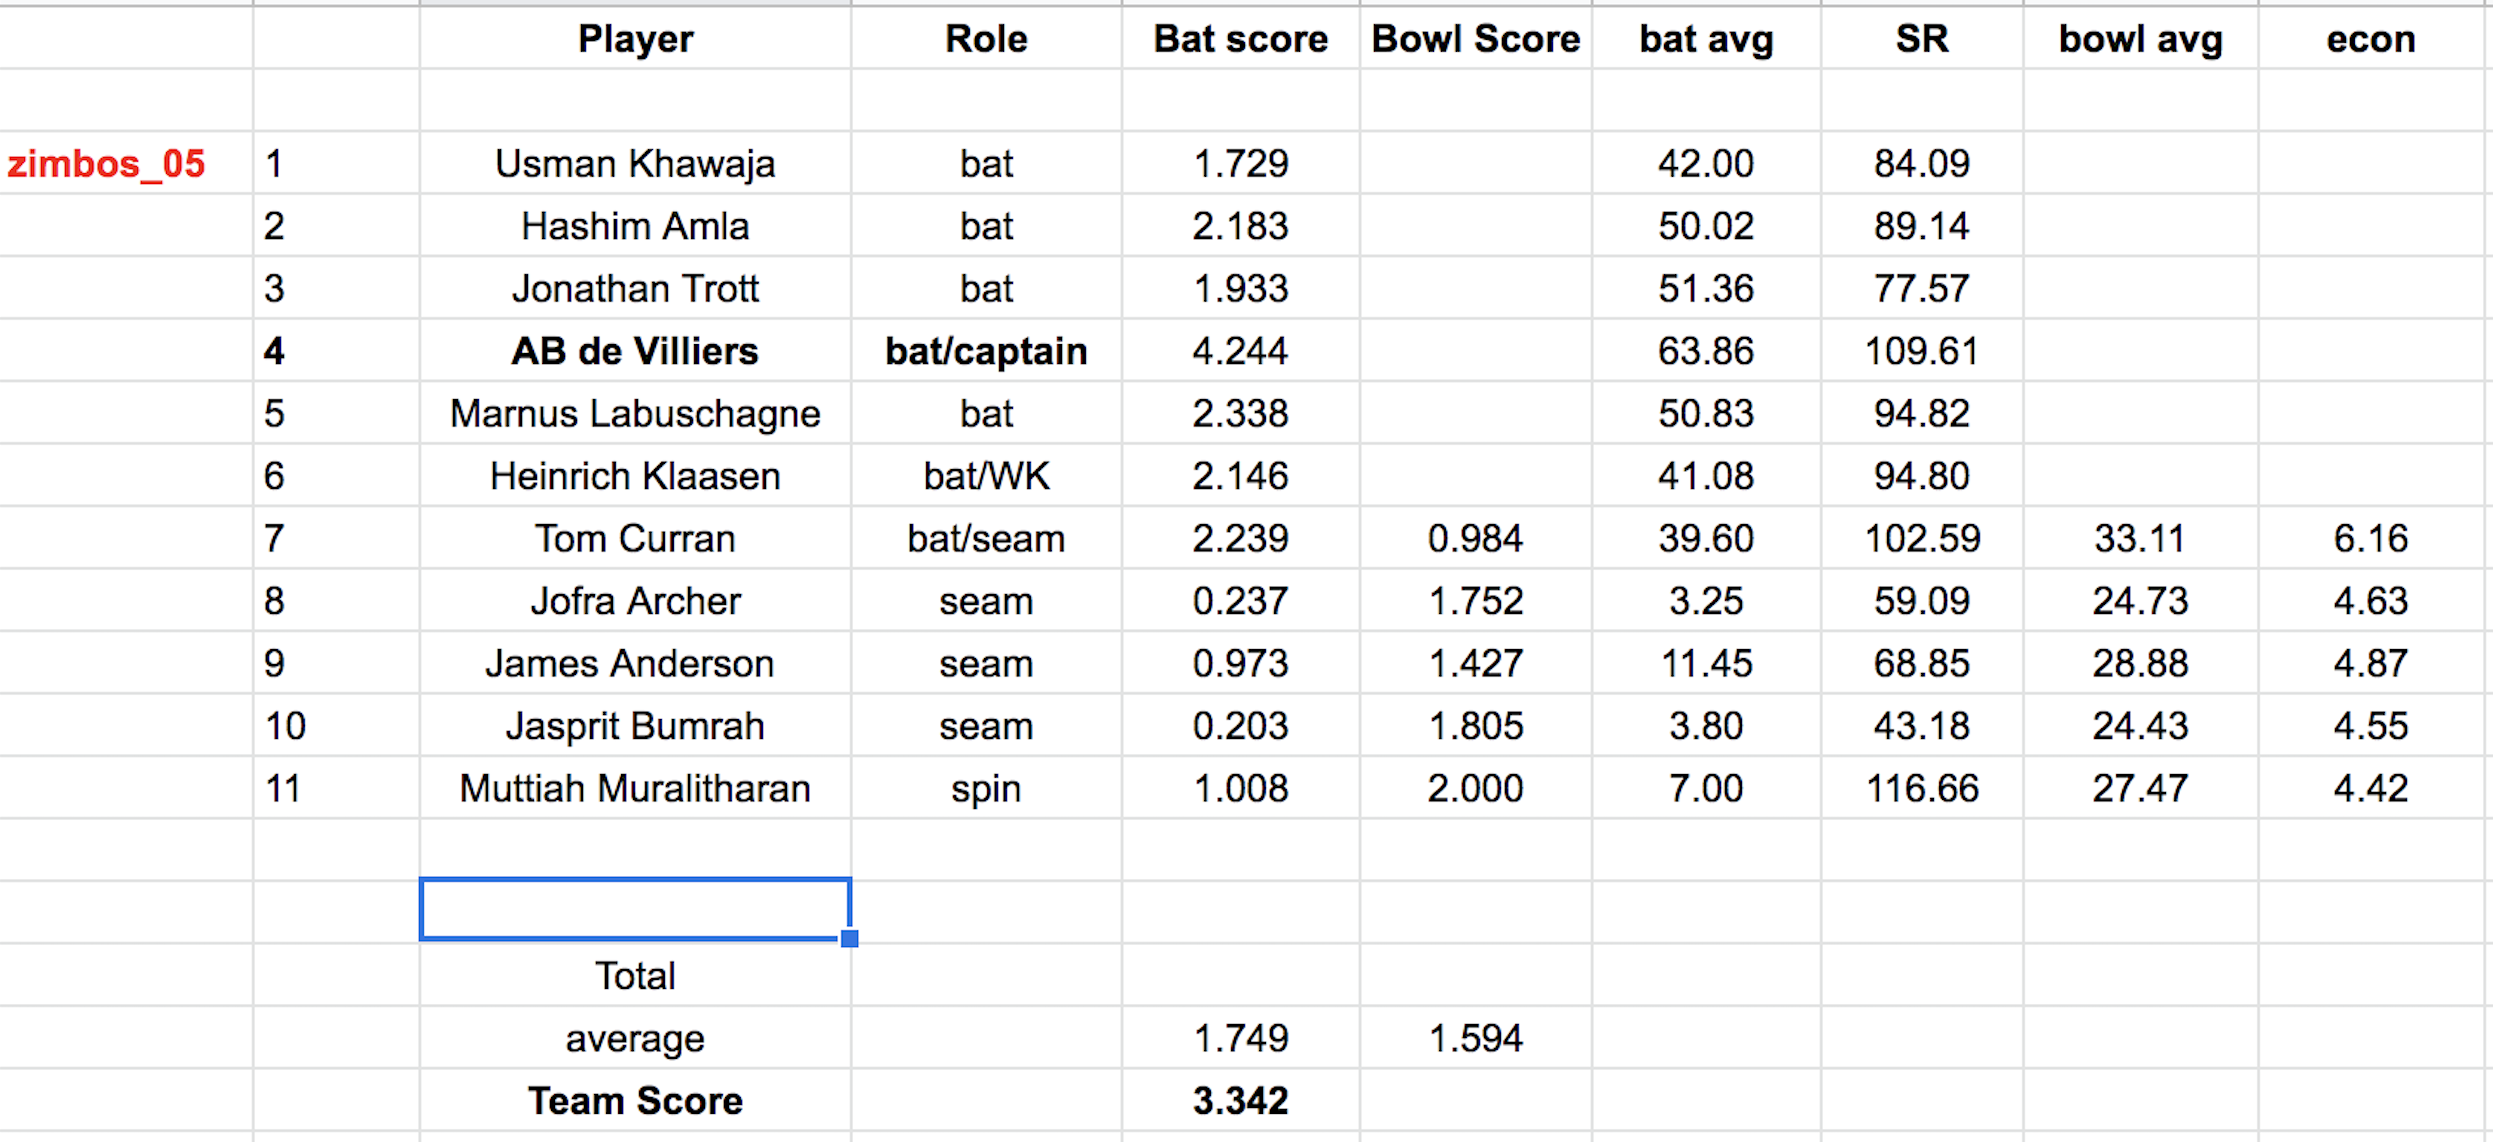Click average bat score 1.749 cell

(x=1240, y=1038)
